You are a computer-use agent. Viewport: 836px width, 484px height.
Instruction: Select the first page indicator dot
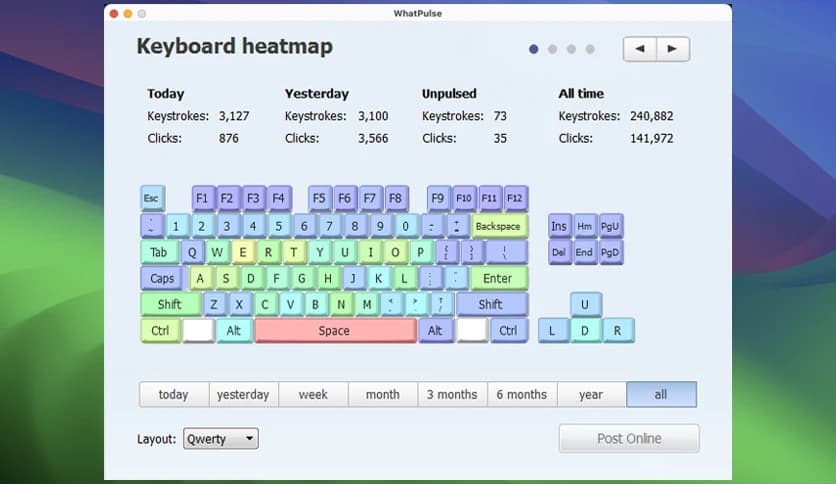534,49
